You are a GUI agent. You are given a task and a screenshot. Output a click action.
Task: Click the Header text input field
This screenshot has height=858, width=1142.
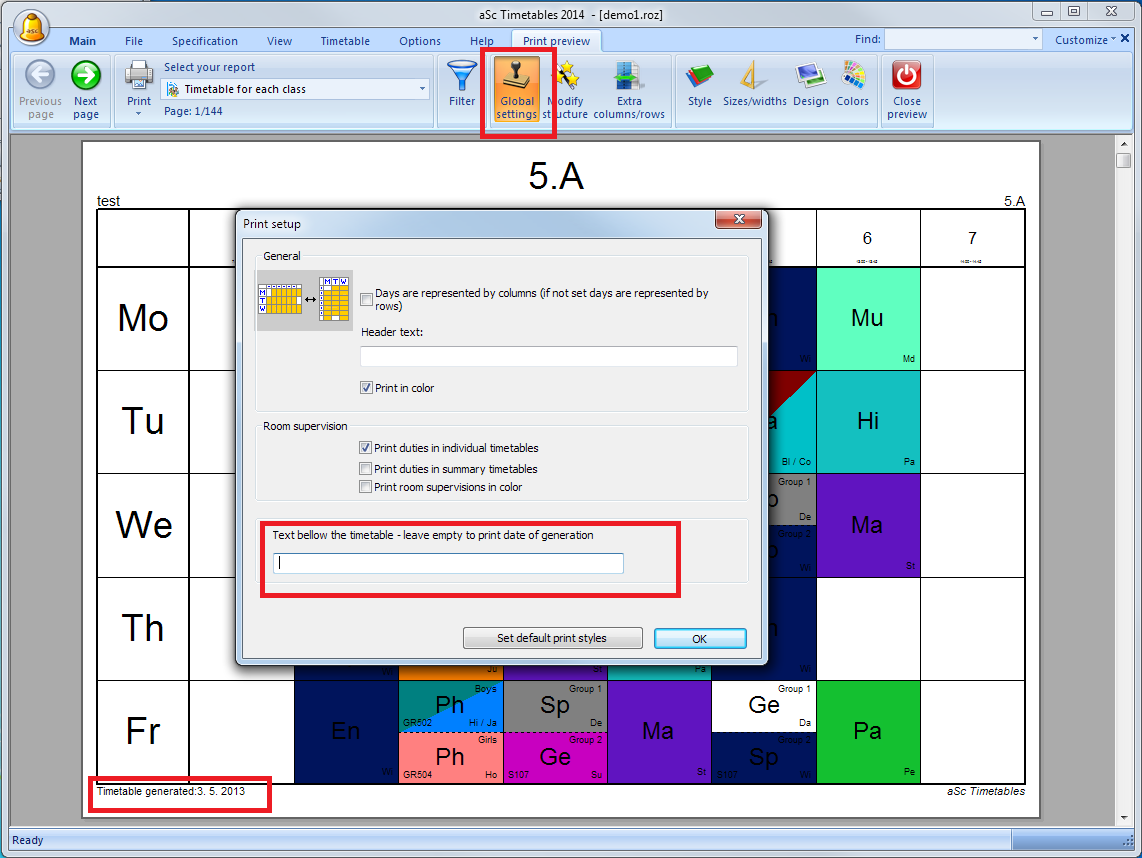548,357
